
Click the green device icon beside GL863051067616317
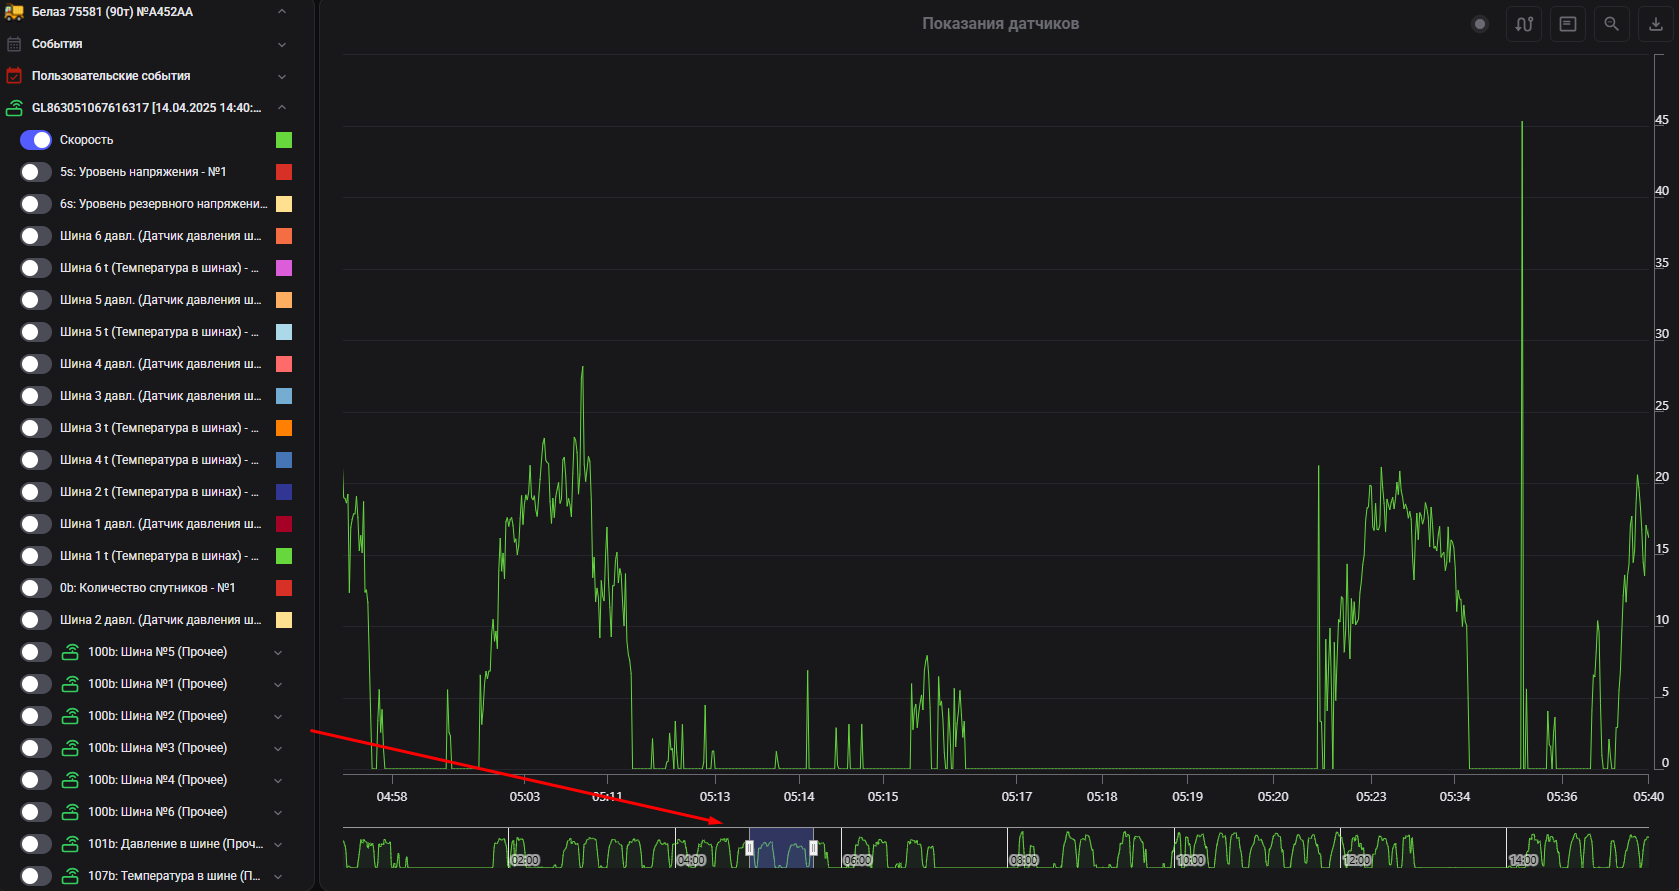[x=14, y=108]
